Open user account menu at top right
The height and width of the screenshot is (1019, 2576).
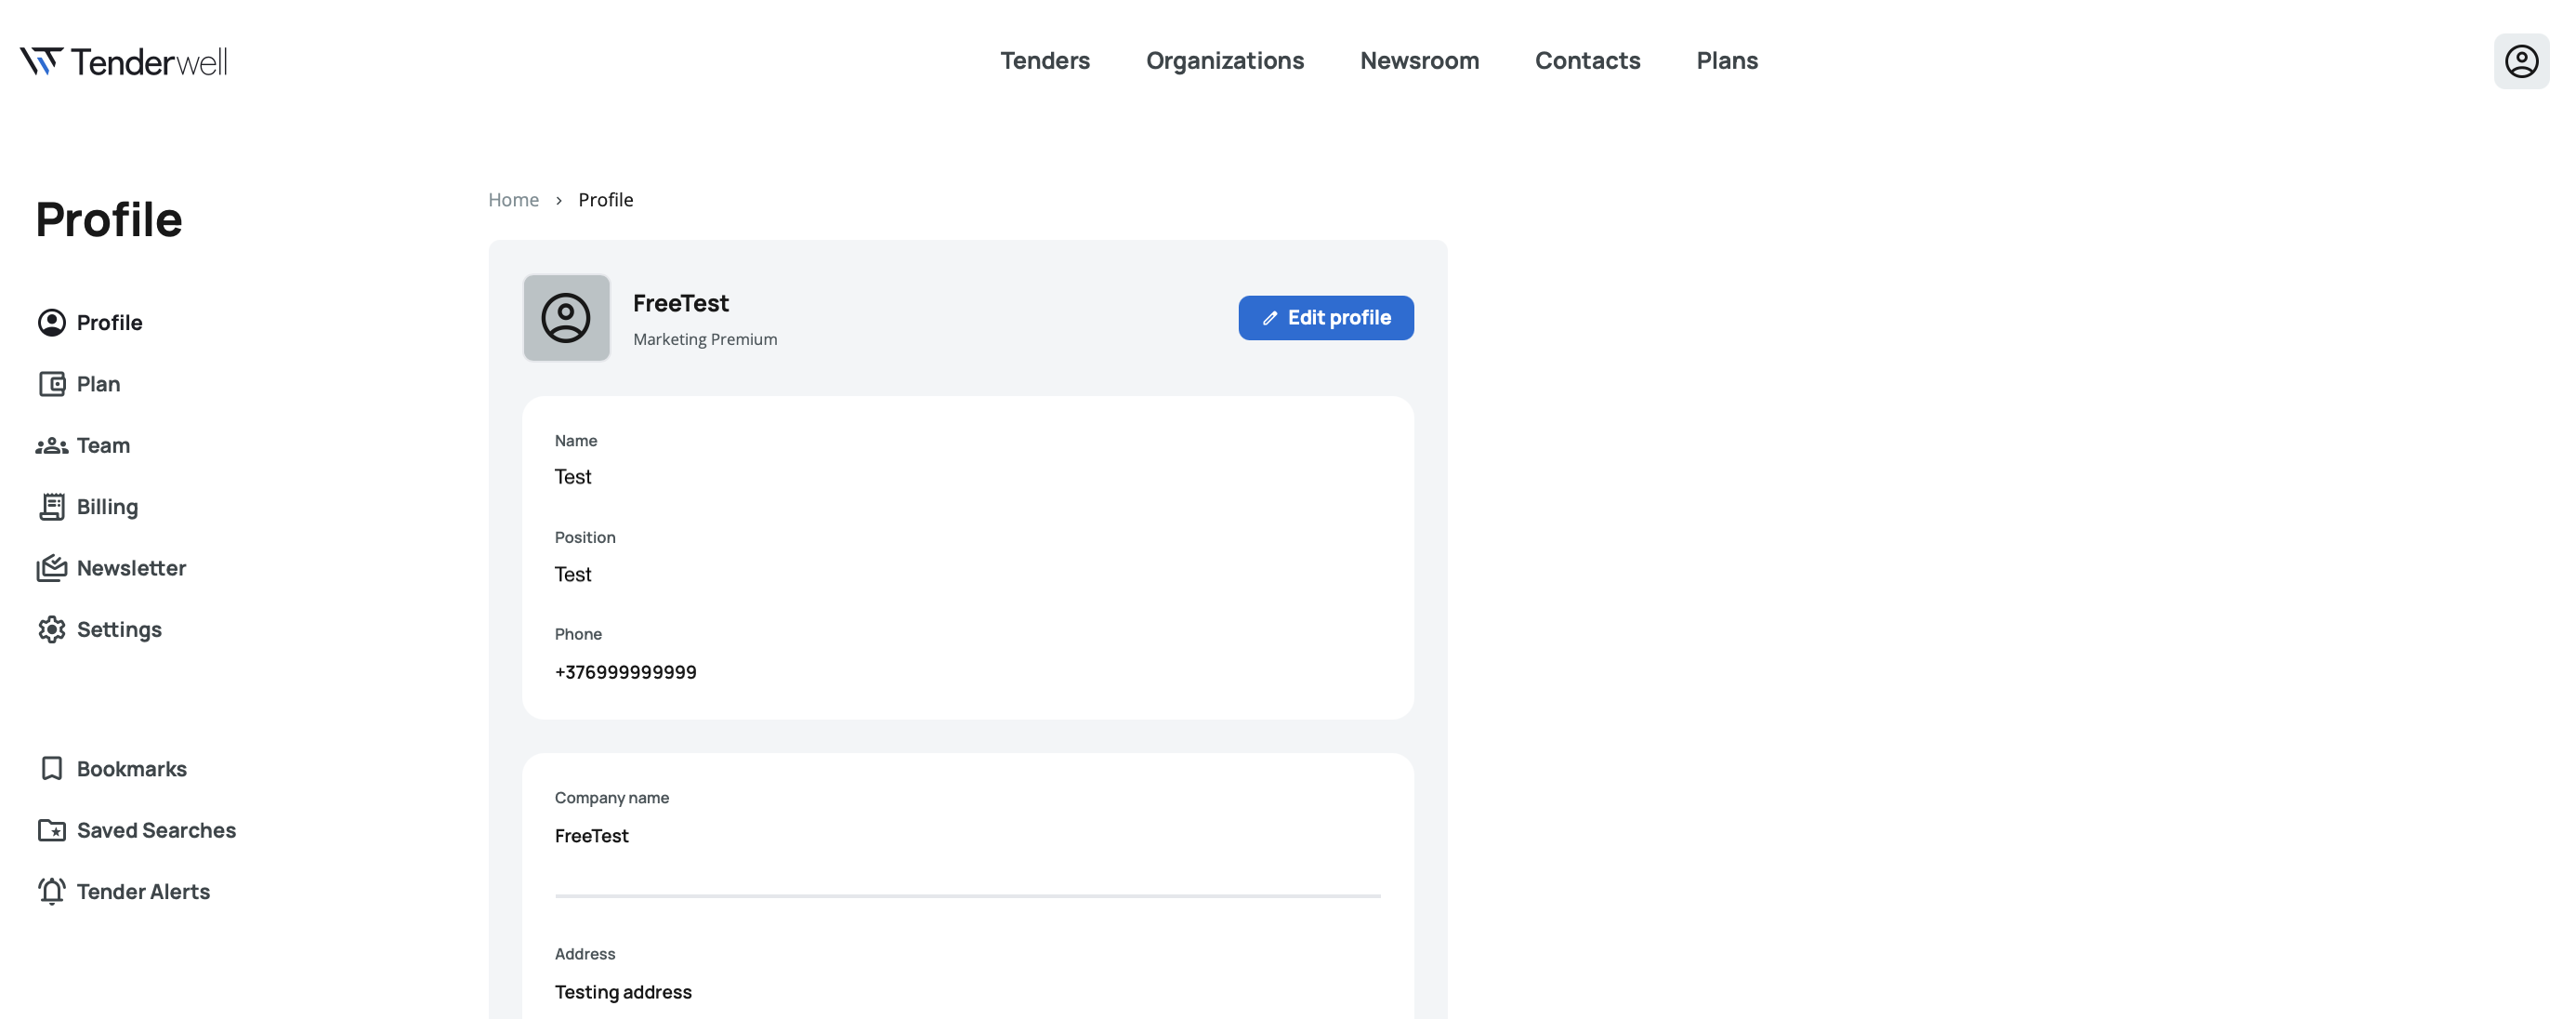click(x=2520, y=61)
